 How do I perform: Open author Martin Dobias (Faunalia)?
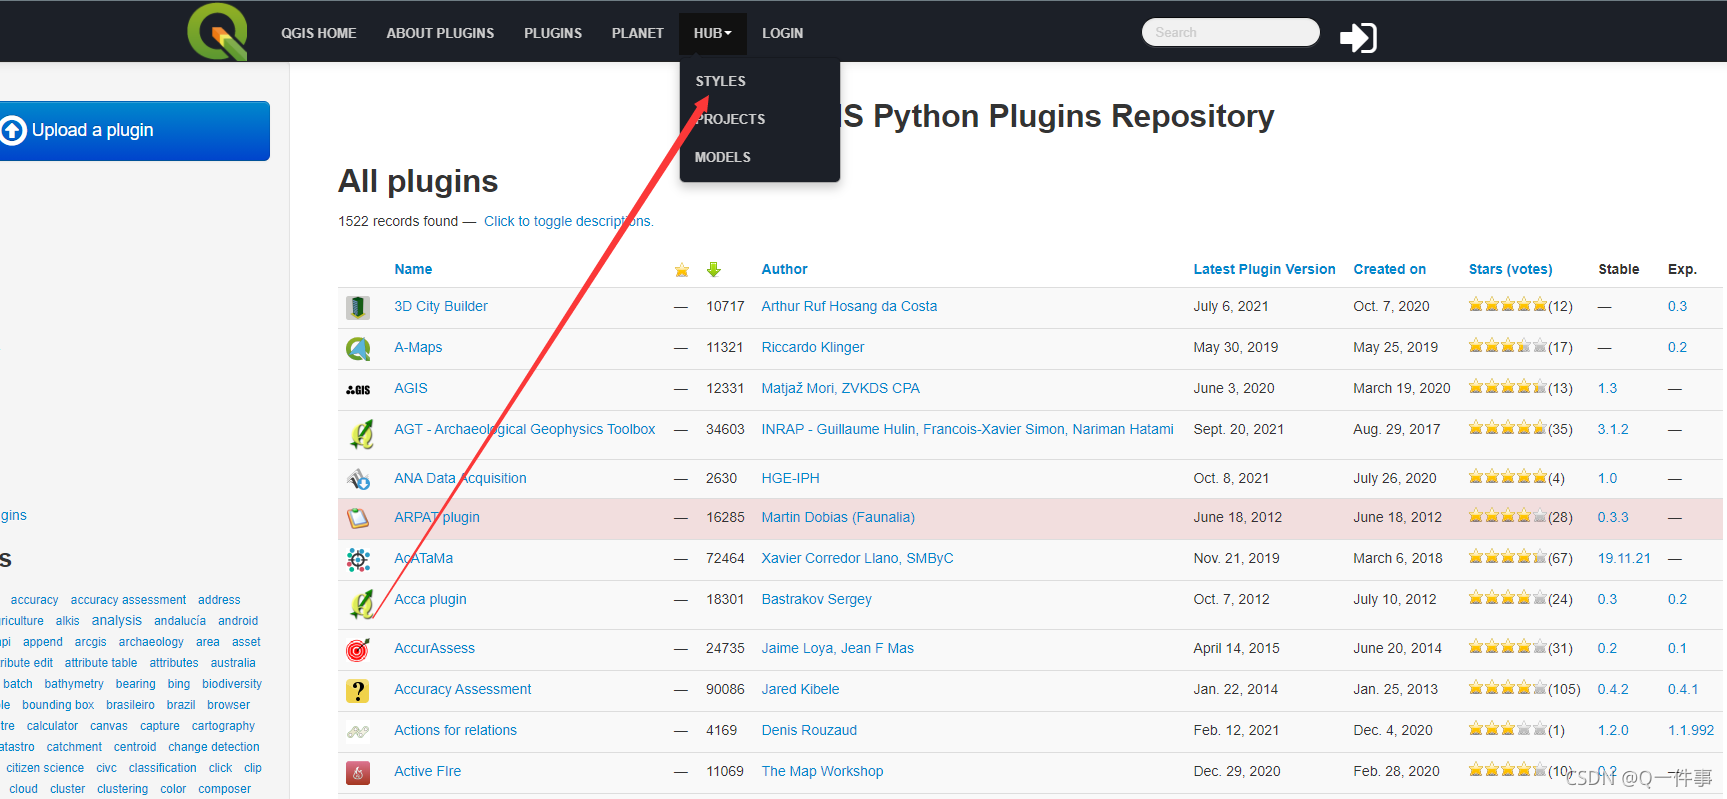[x=838, y=517]
